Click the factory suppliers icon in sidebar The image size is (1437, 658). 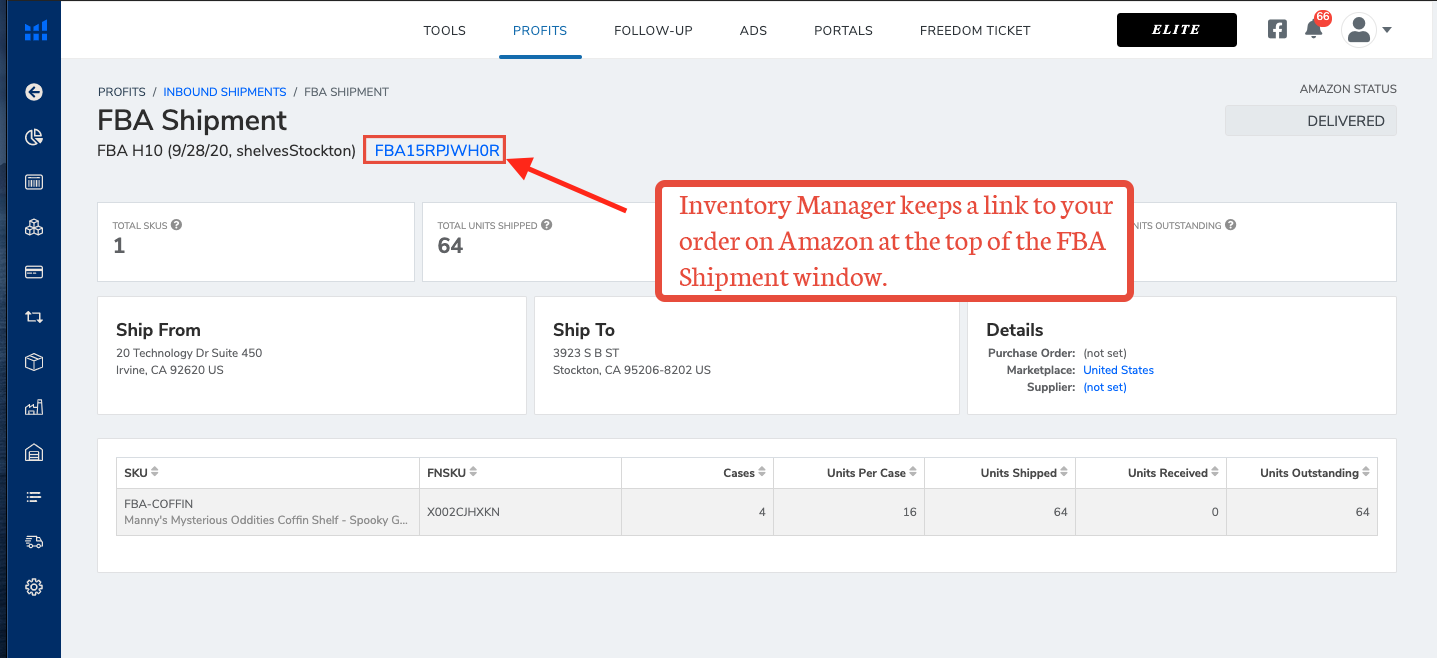(x=34, y=407)
